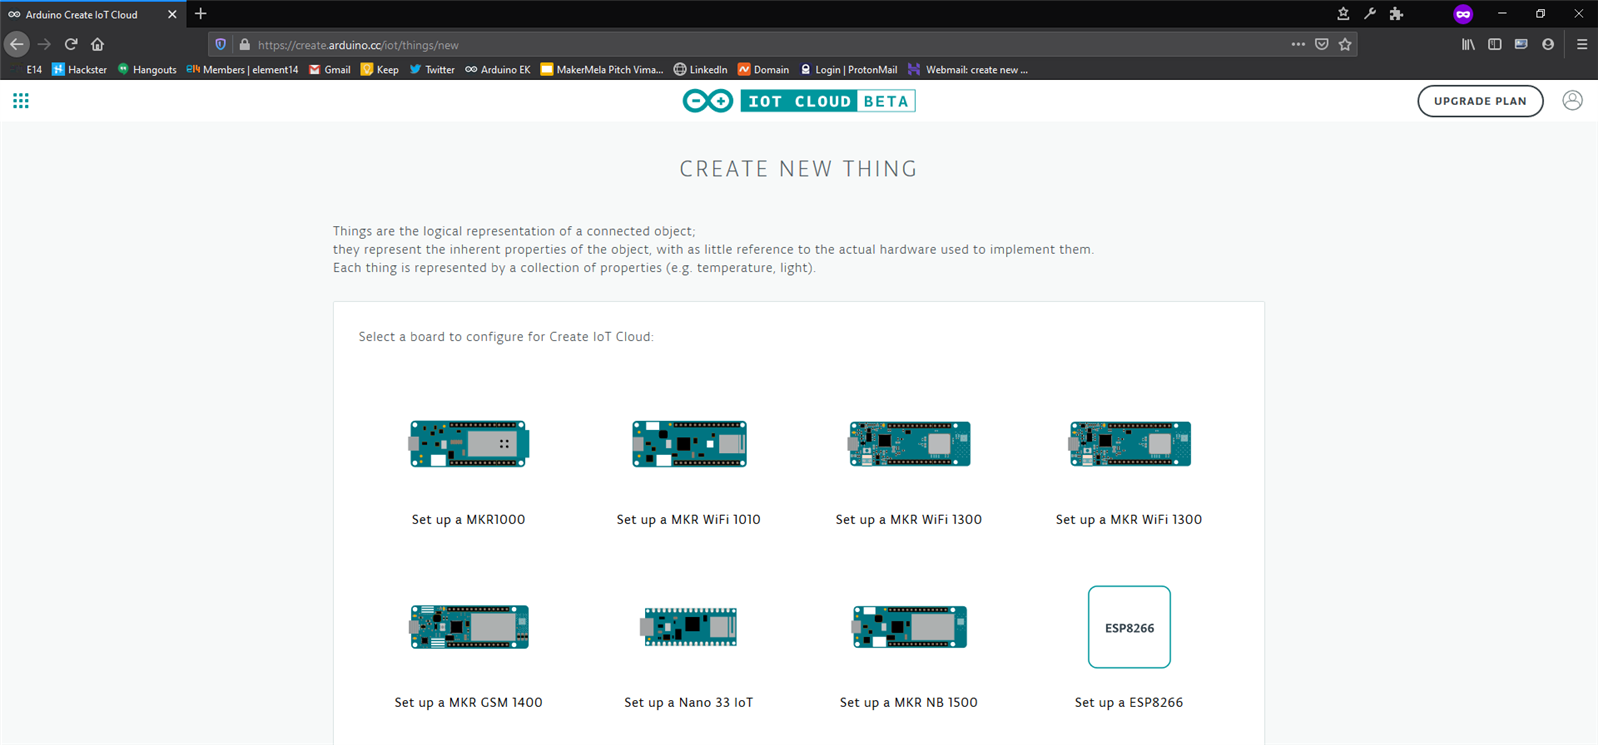Screen dimensions: 1598x745
Task: Click the purple private browsing mask icon
Action: tap(1463, 14)
